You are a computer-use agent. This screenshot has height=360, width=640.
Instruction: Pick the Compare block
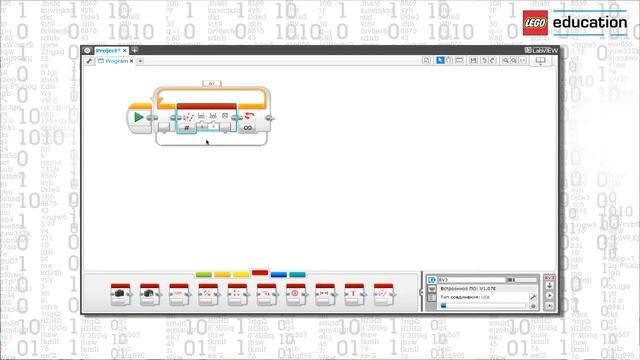tap(296, 294)
